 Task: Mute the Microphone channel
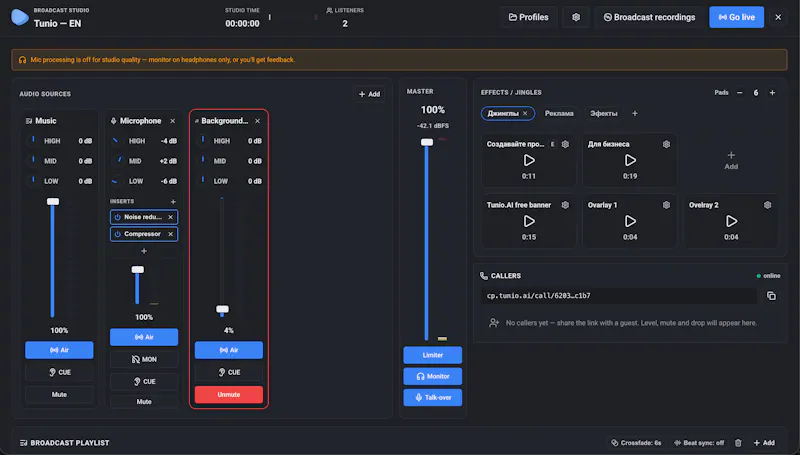(x=144, y=401)
